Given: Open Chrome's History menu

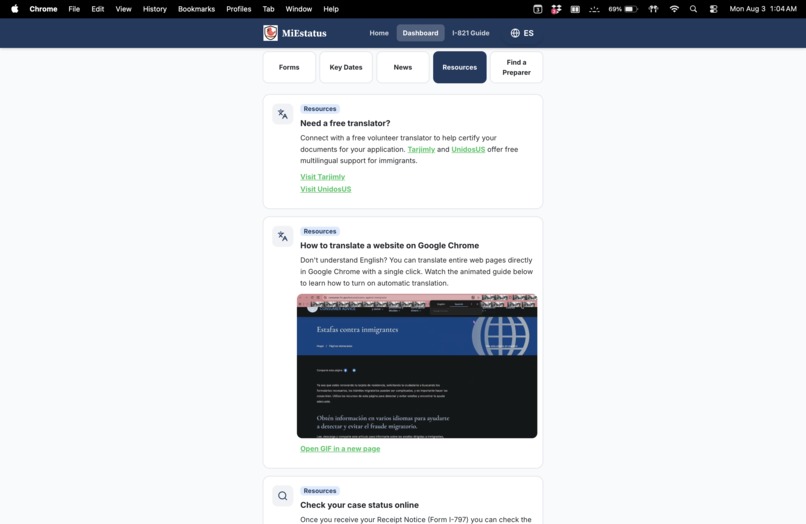Looking at the screenshot, I should click(x=155, y=9).
